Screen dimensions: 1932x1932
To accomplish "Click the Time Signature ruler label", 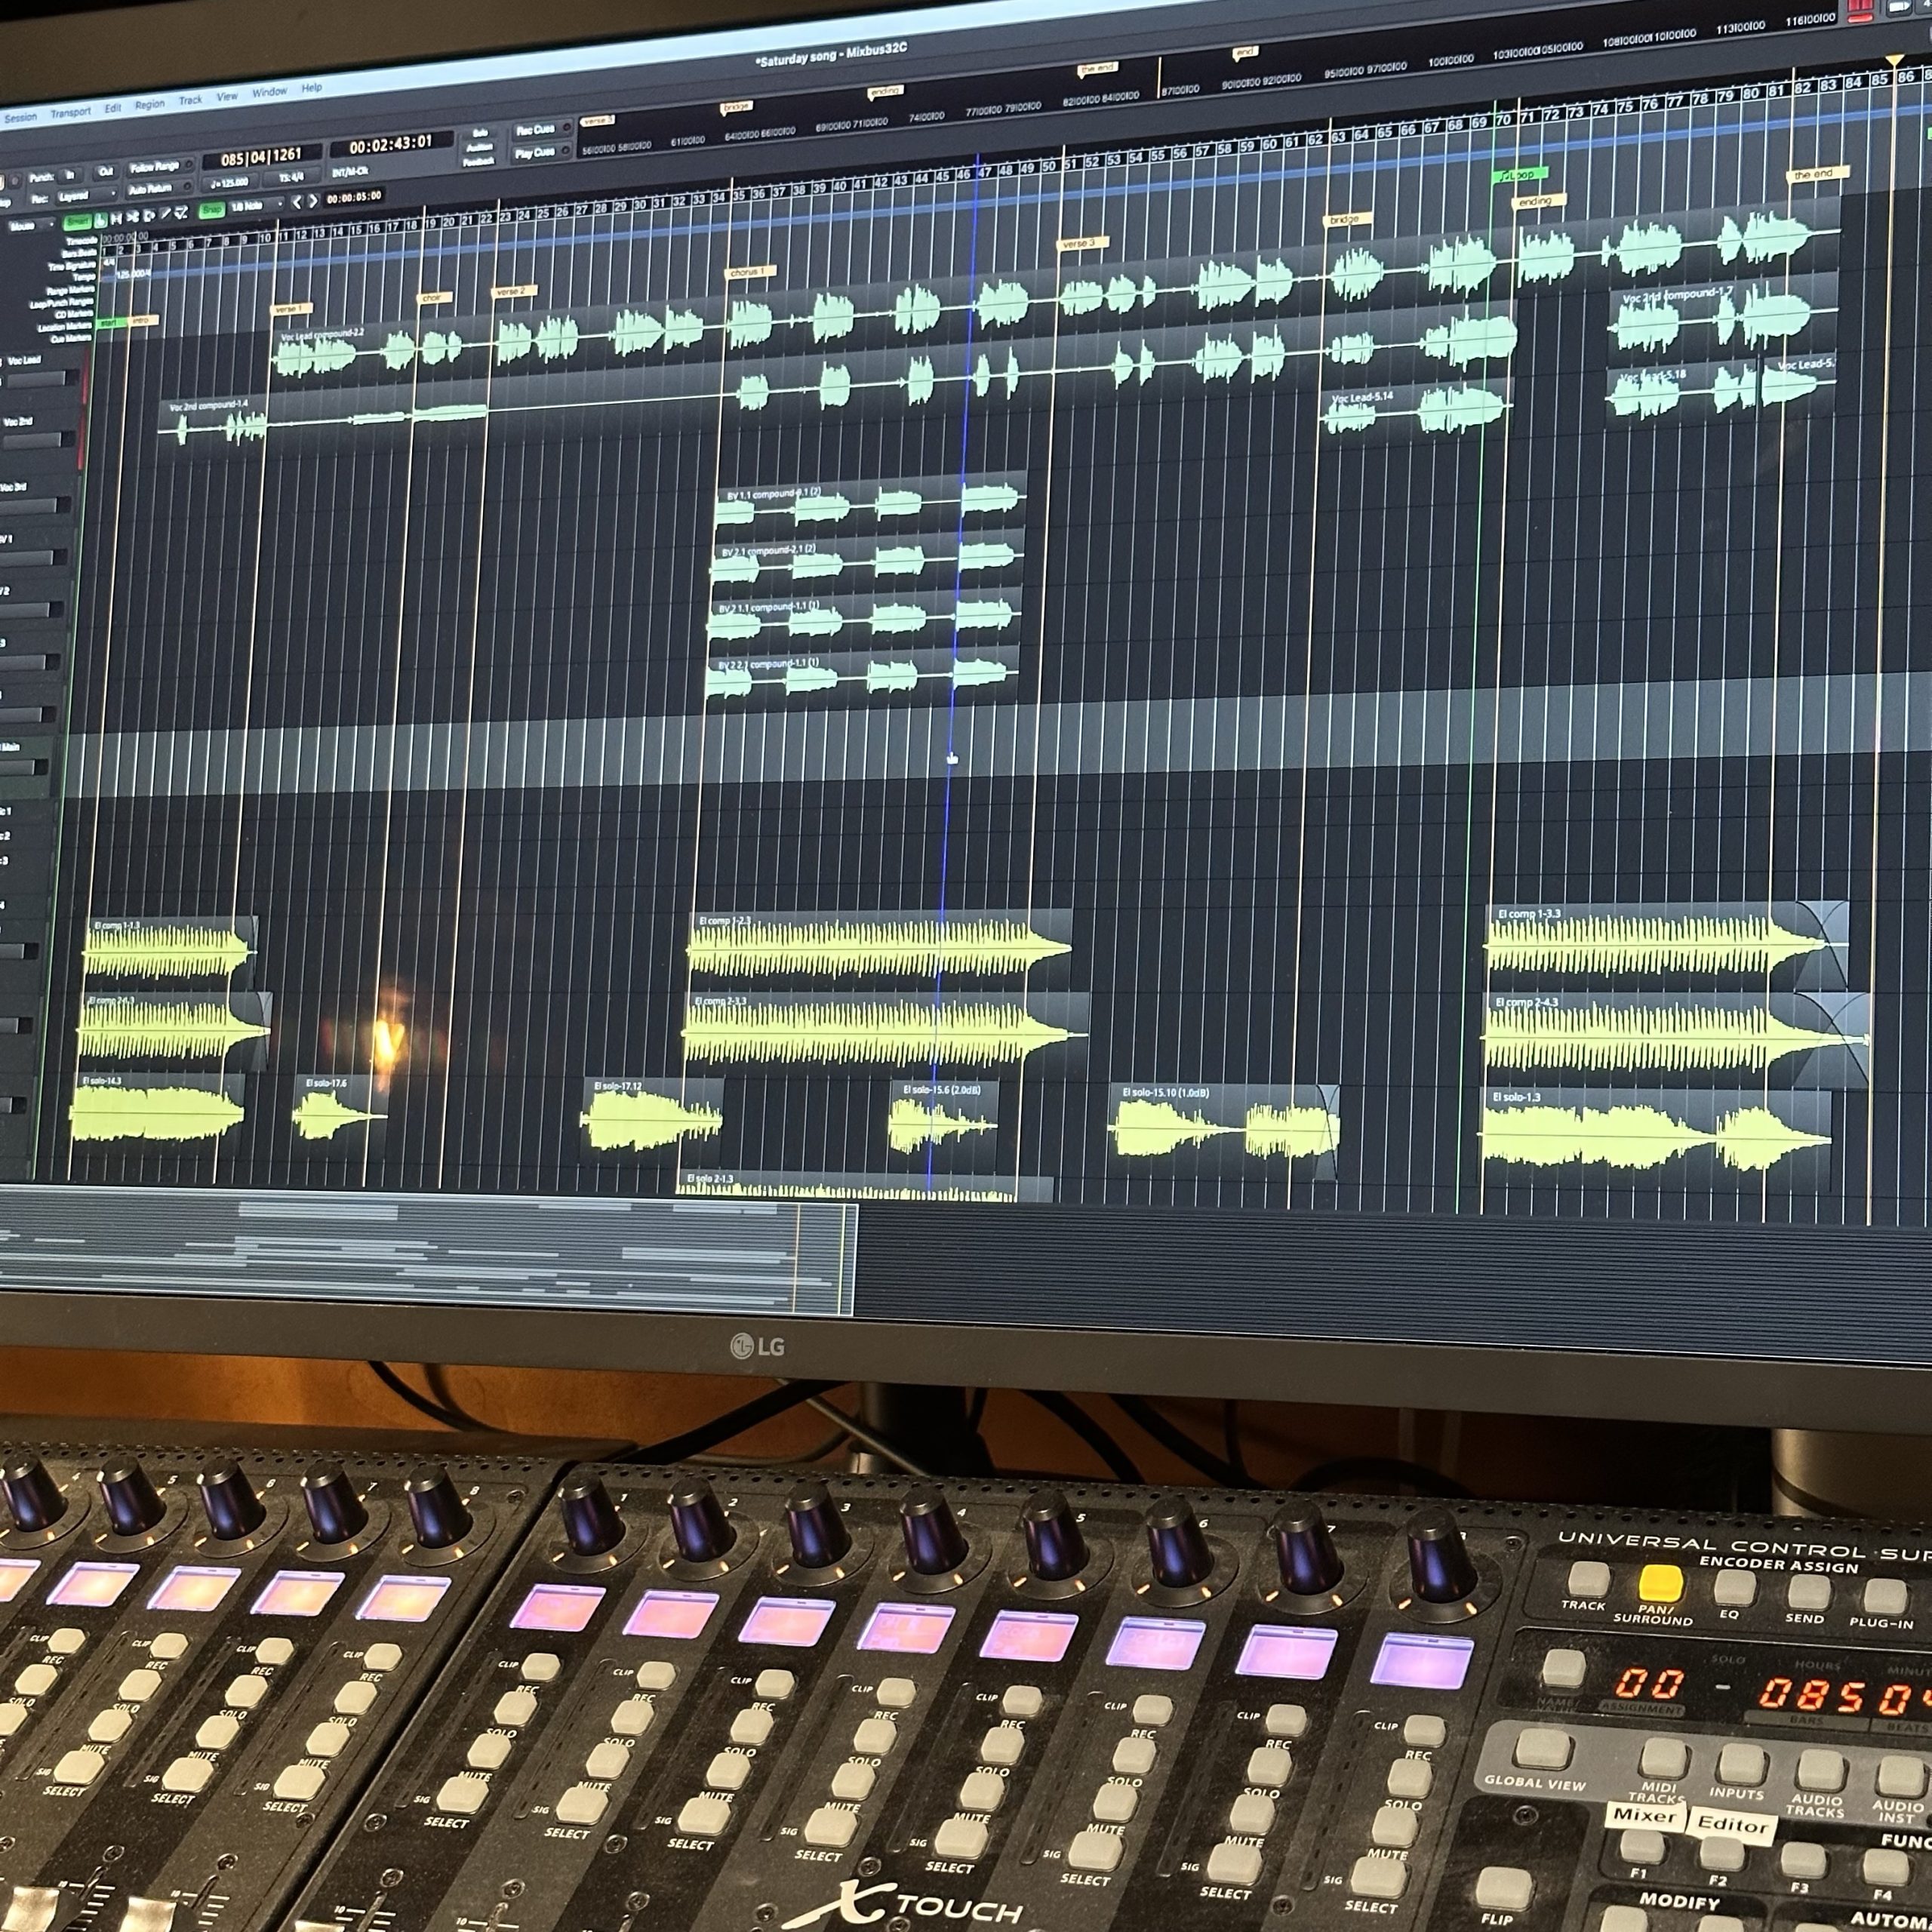I will coord(72,267).
